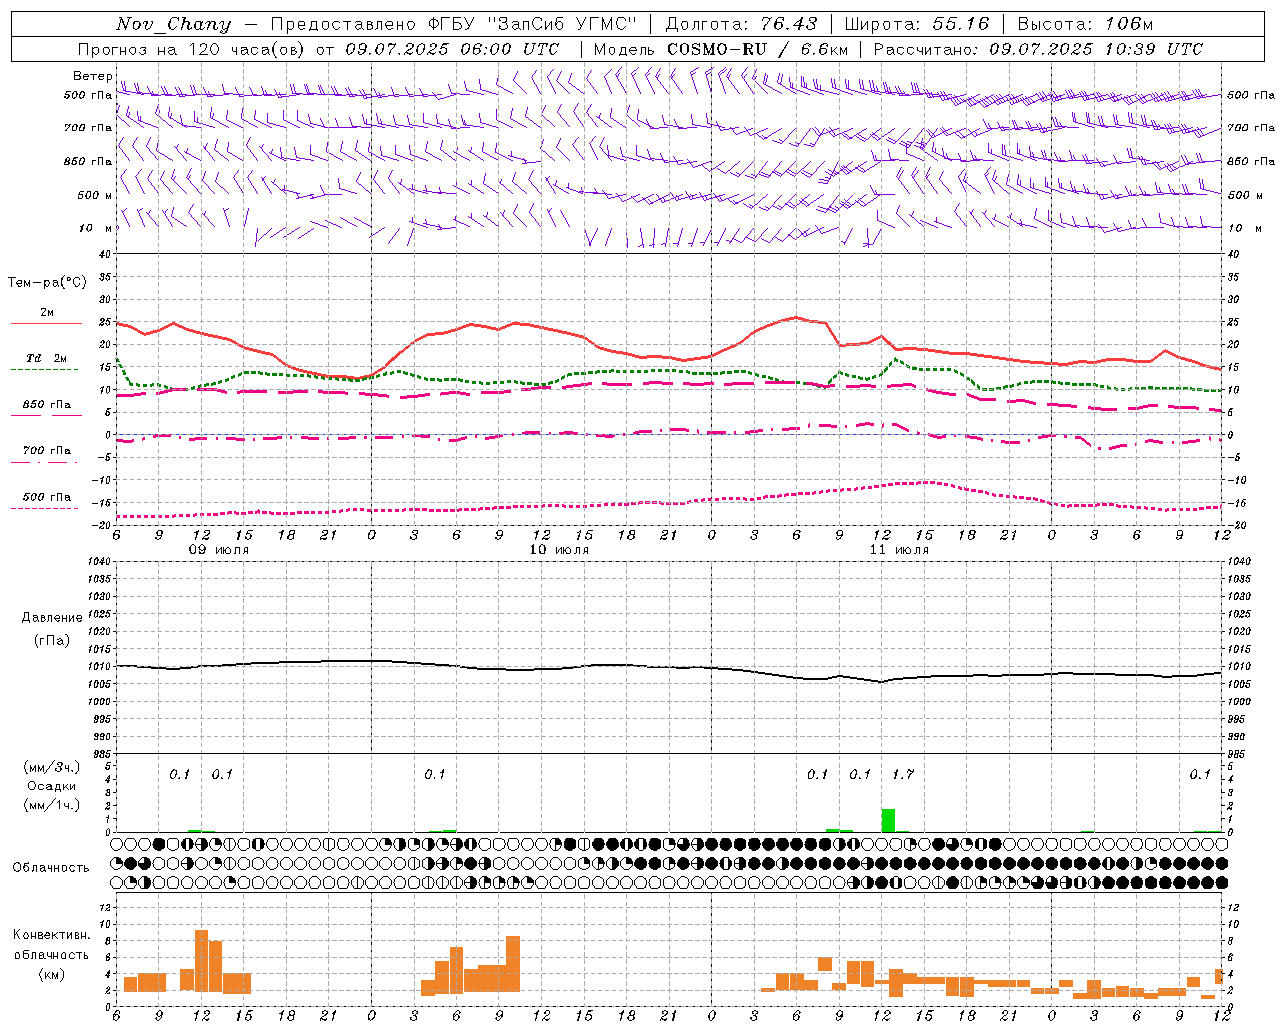1280x1024 pixels.
Task: Click the tall green precipitation bar below 1.7
Action: tap(888, 820)
